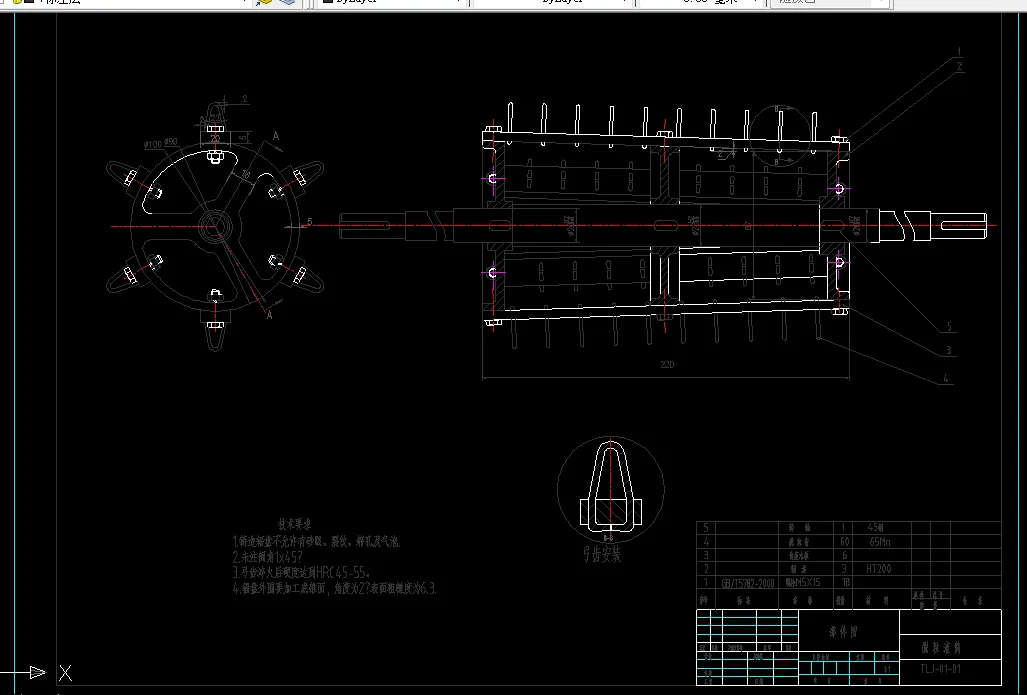The image size is (1027, 695).
Task: Click quantity 18 in parts table
Action: point(845,582)
